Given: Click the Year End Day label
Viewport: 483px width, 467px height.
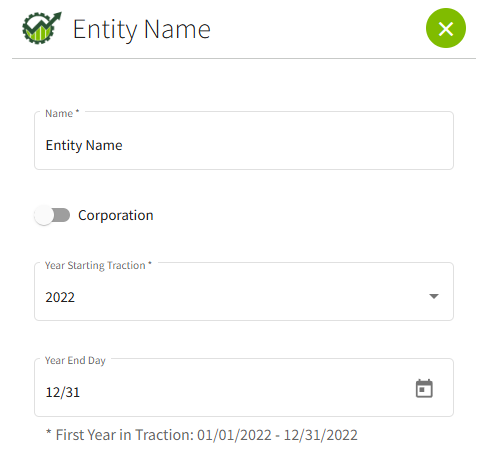Looking at the screenshot, I should (75, 360).
